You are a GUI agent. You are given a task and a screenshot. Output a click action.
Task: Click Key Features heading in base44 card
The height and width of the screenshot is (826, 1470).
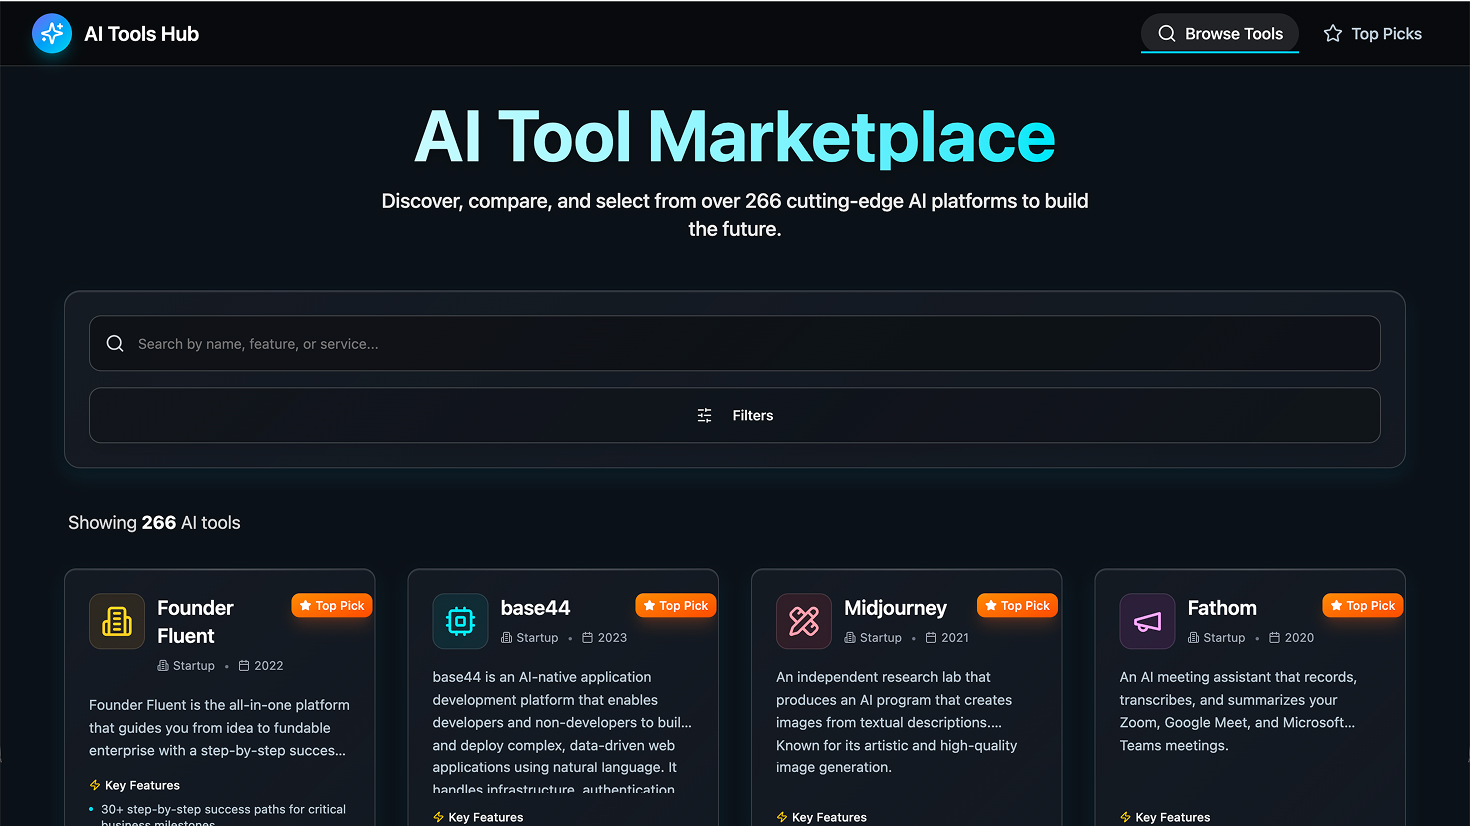coord(486,818)
